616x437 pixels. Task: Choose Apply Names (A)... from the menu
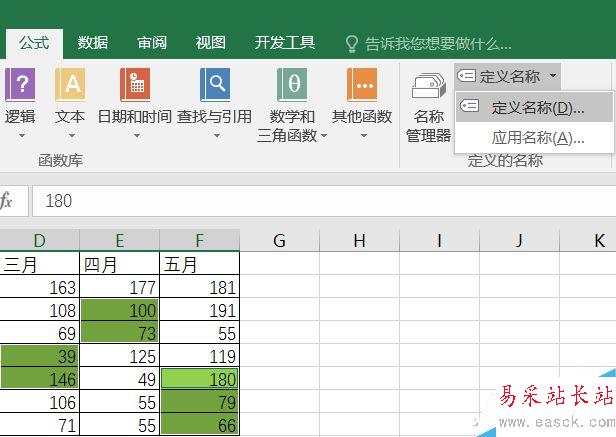(537, 138)
